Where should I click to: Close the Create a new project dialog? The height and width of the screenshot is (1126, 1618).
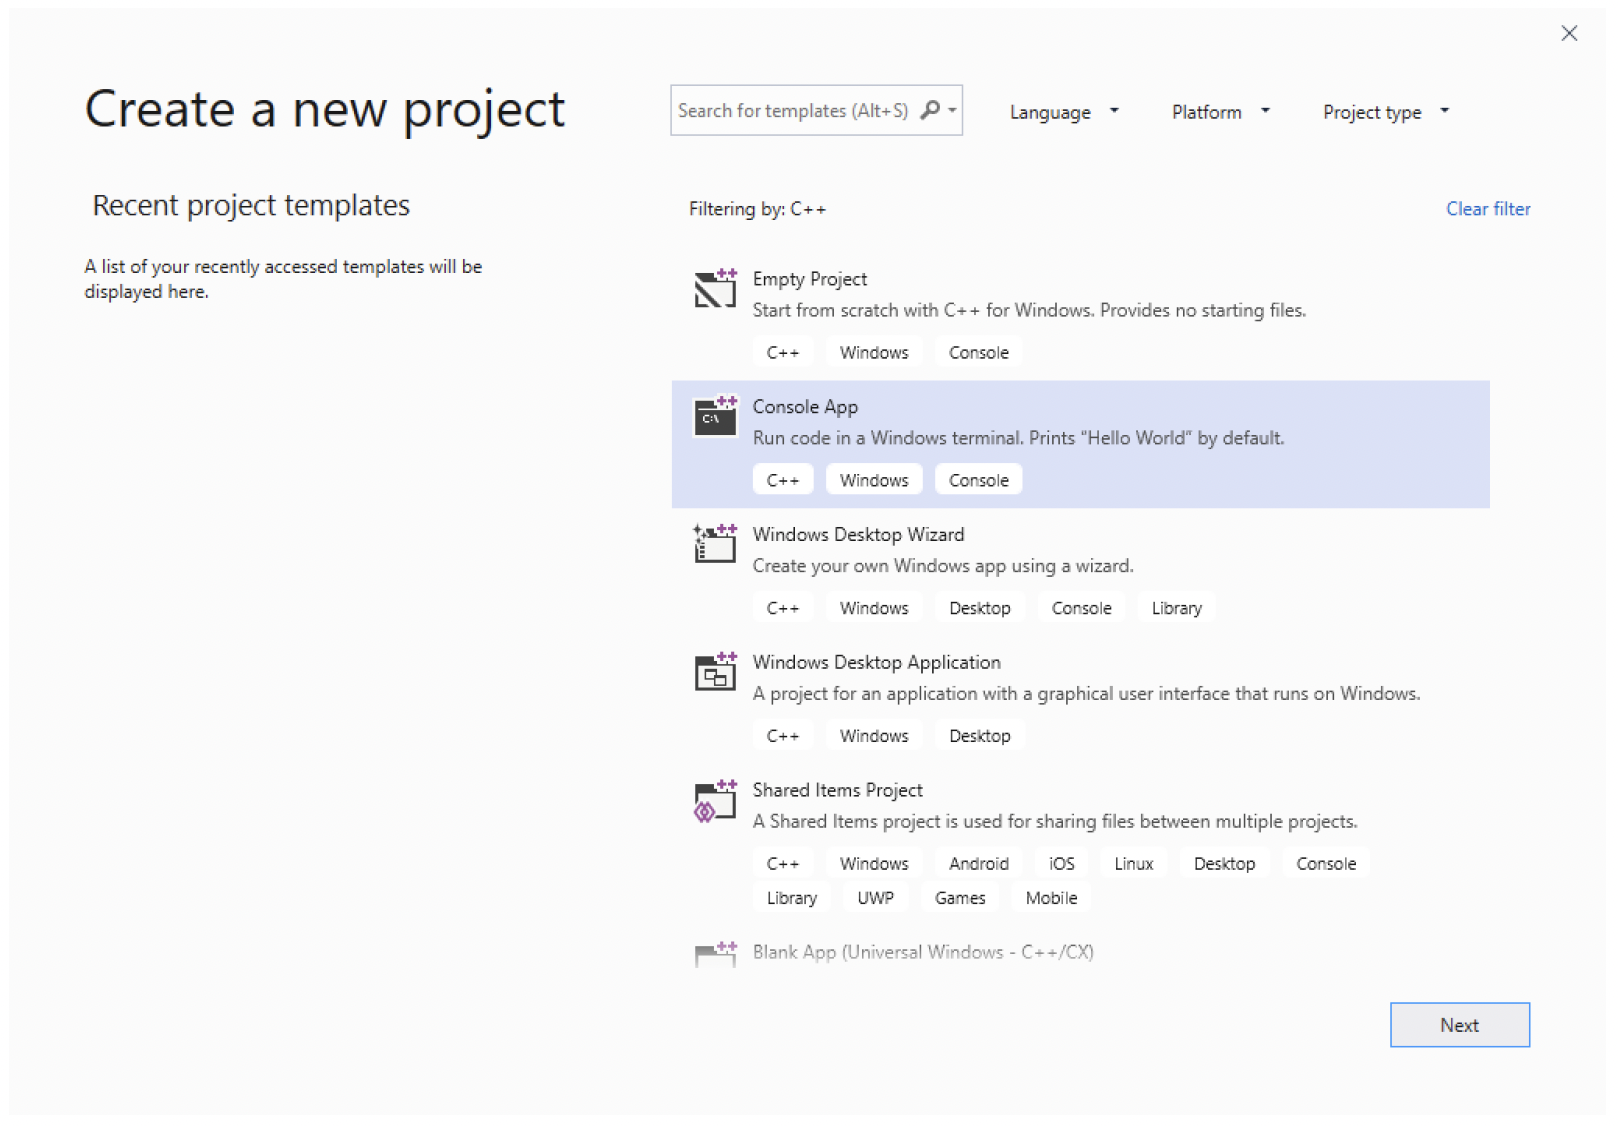click(1569, 33)
